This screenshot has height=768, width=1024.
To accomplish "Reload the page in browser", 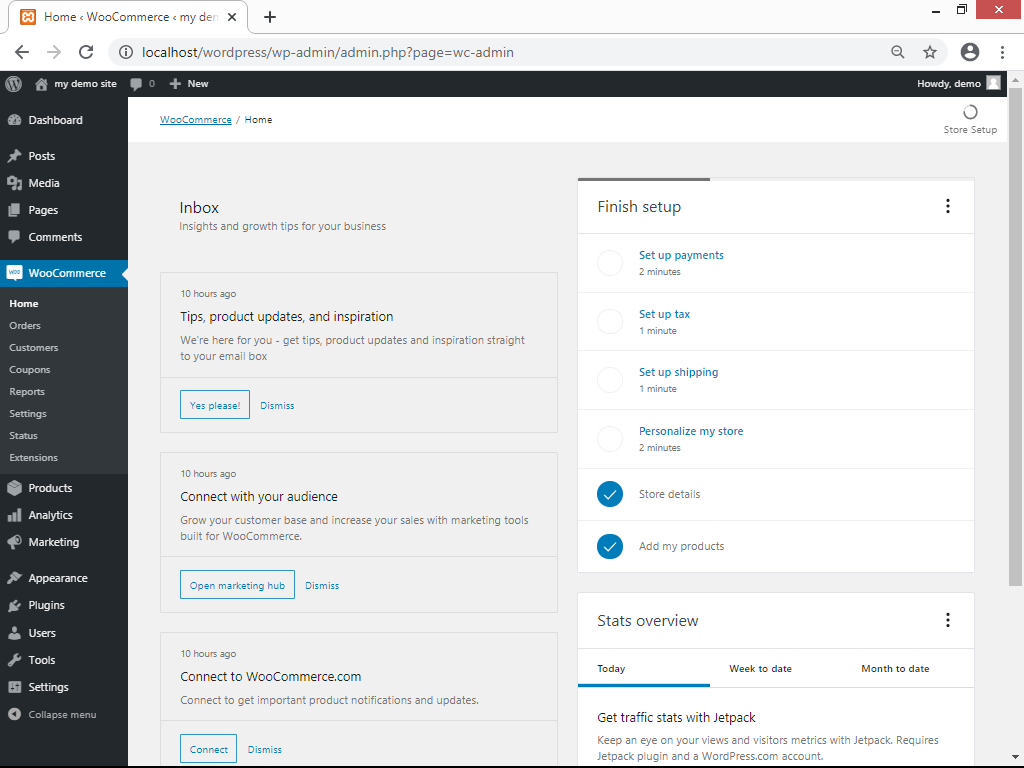I will (x=86, y=52).
